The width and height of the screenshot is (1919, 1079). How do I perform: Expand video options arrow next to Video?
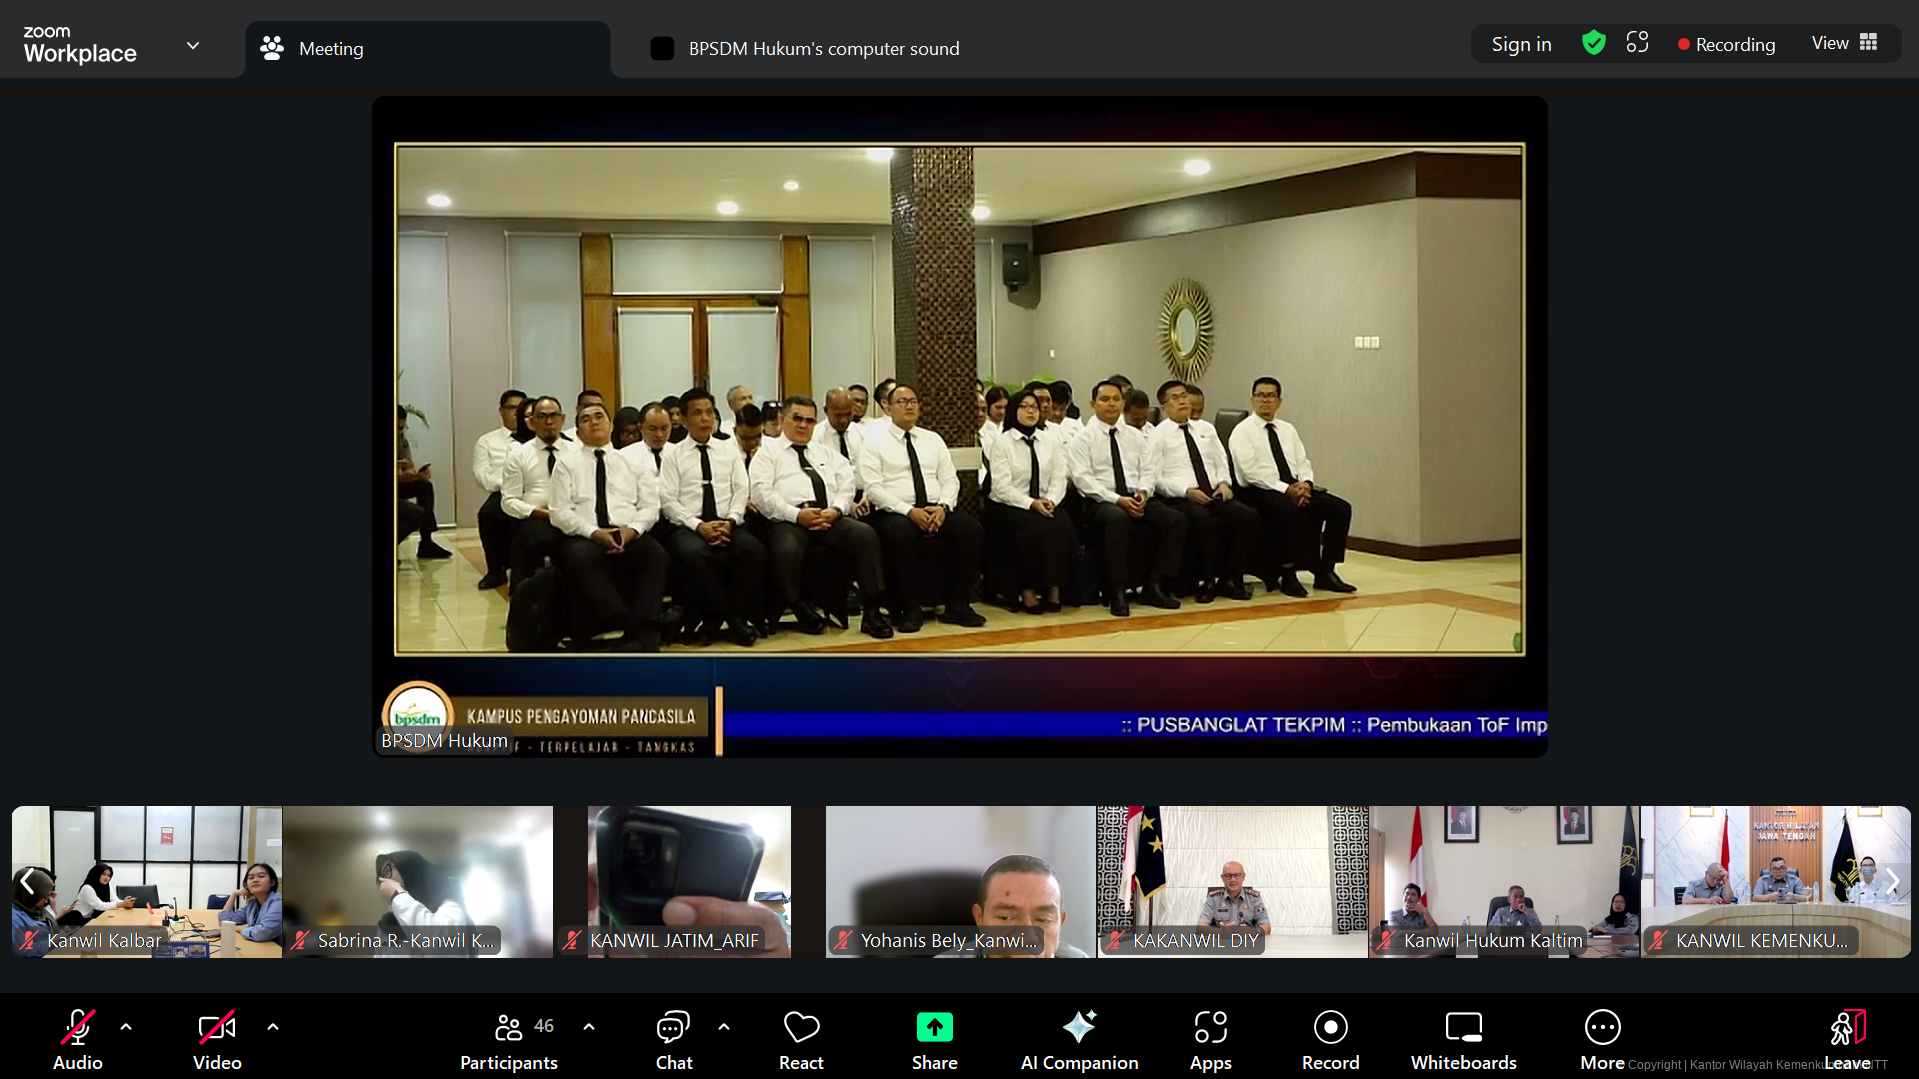click(273, 1027)
